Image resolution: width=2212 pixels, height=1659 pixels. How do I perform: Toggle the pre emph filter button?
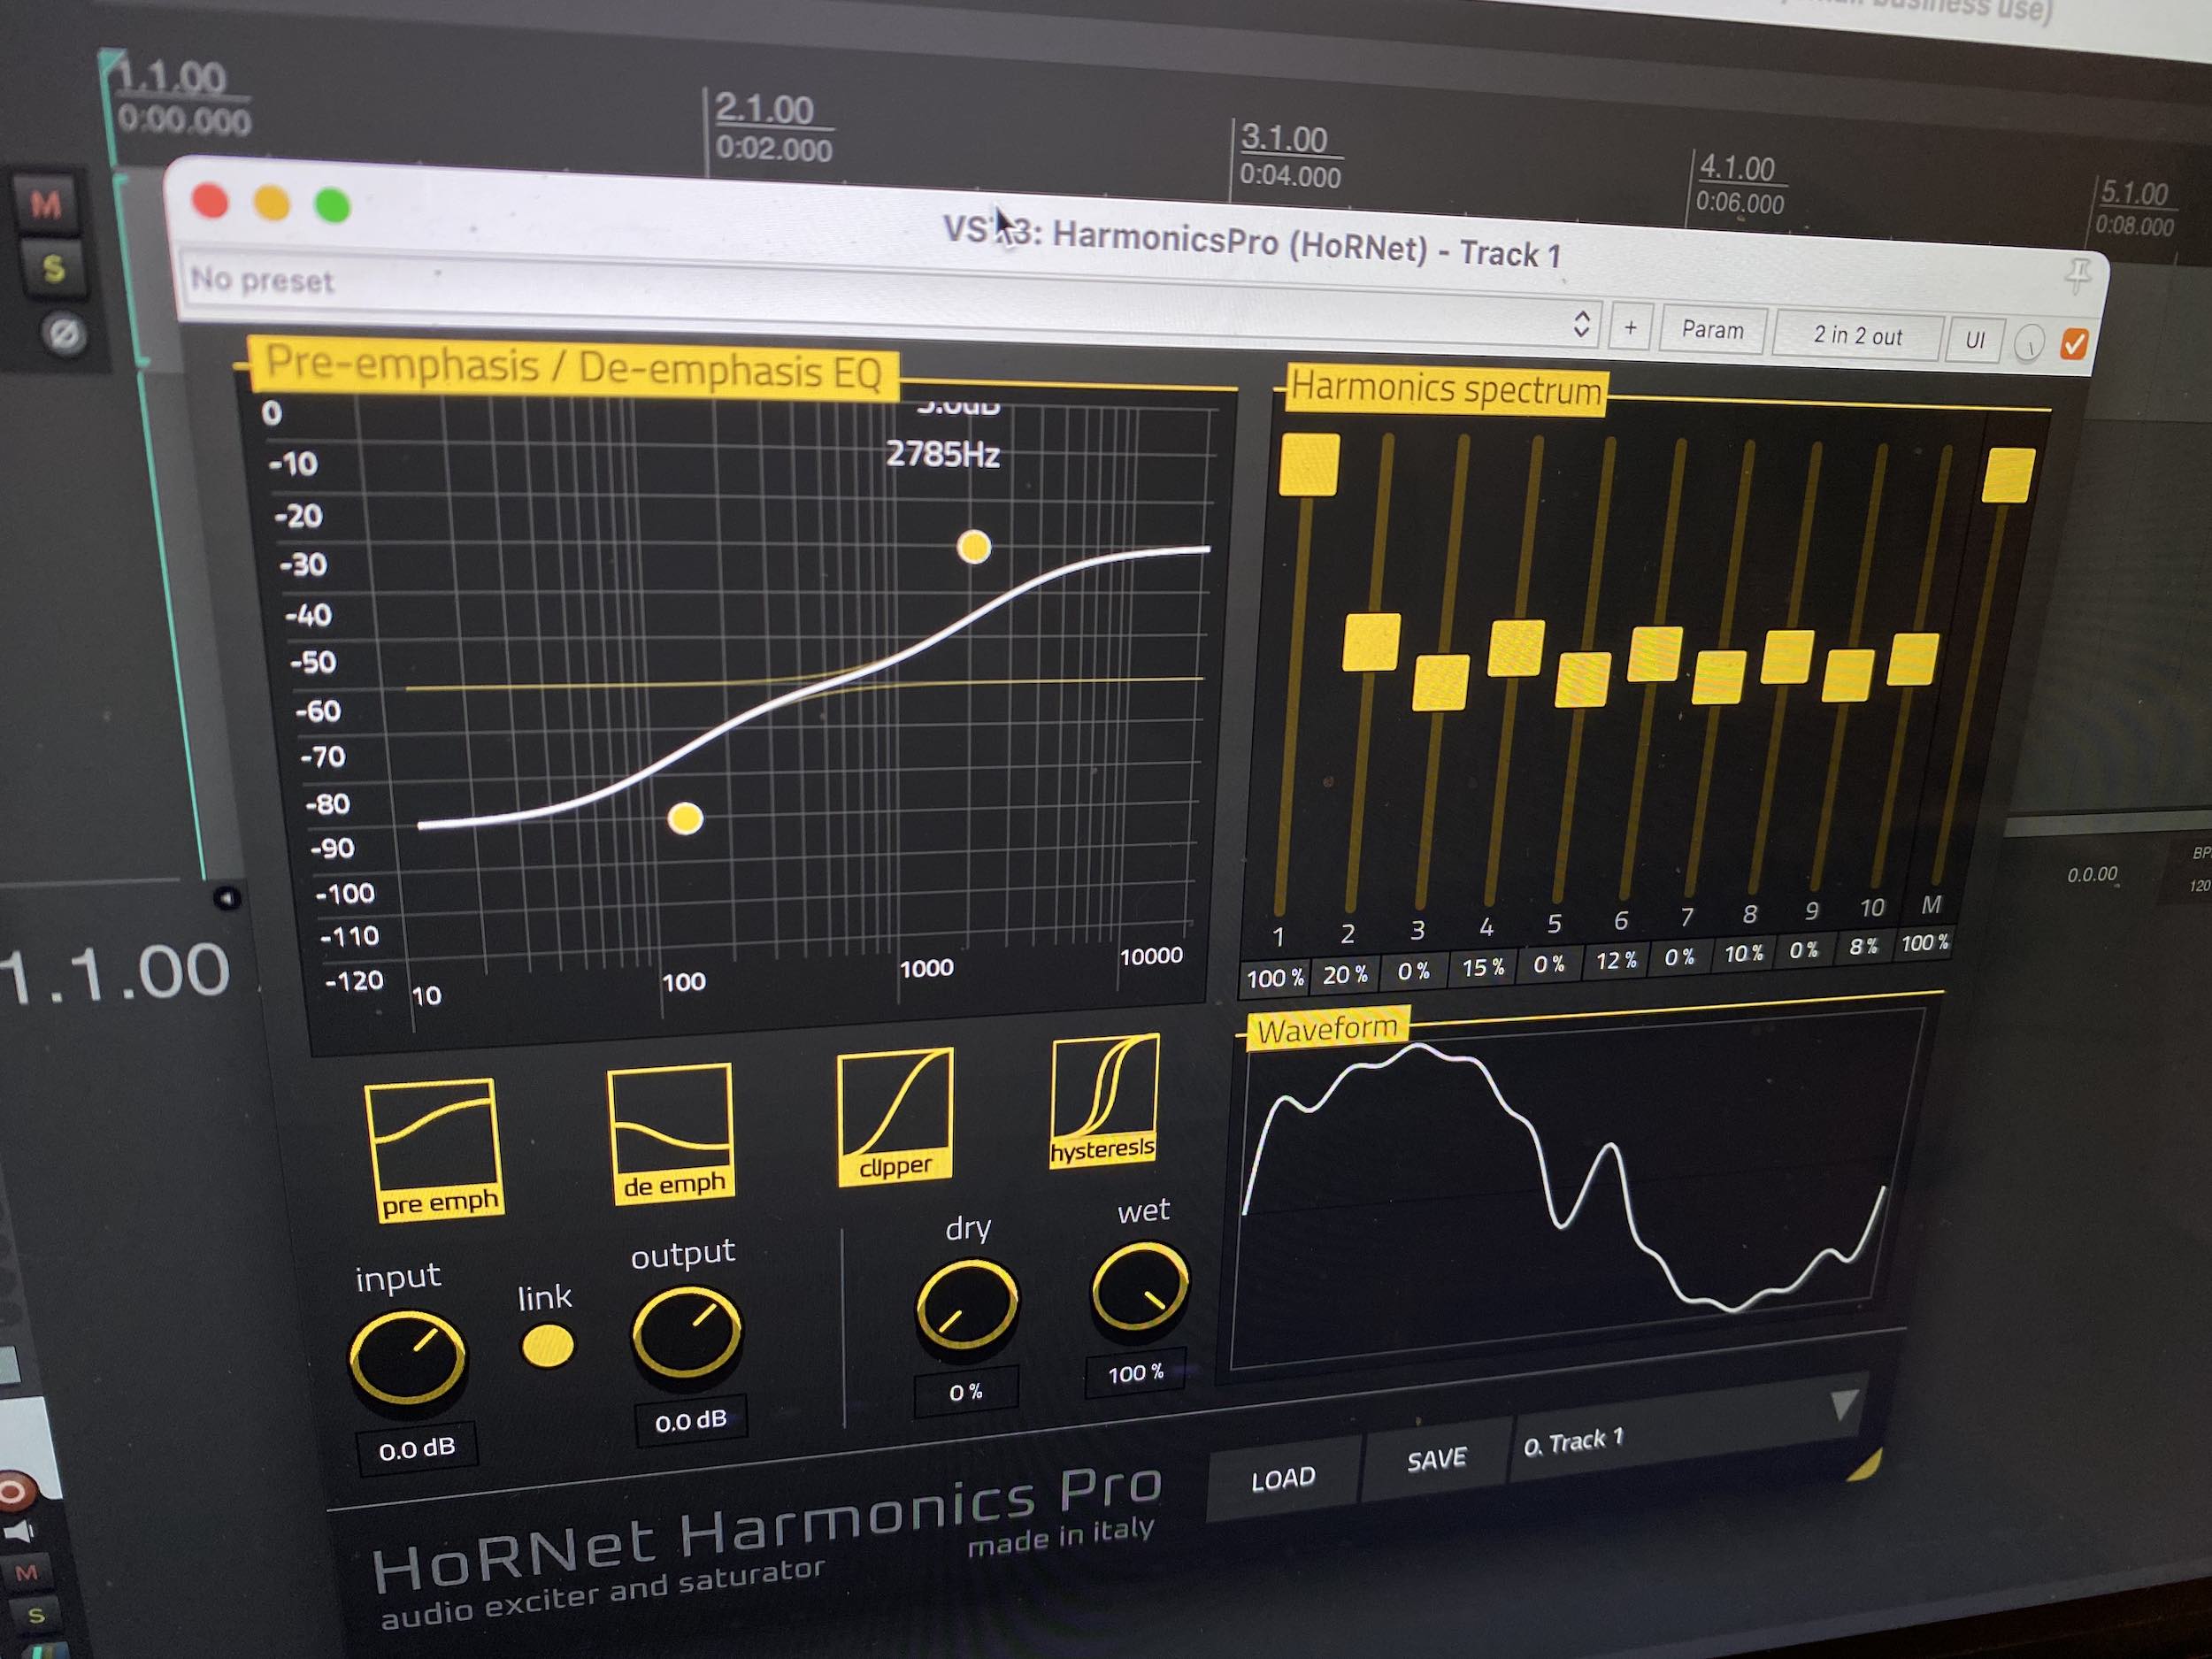pyautogui.click(x=434, y=1149)
